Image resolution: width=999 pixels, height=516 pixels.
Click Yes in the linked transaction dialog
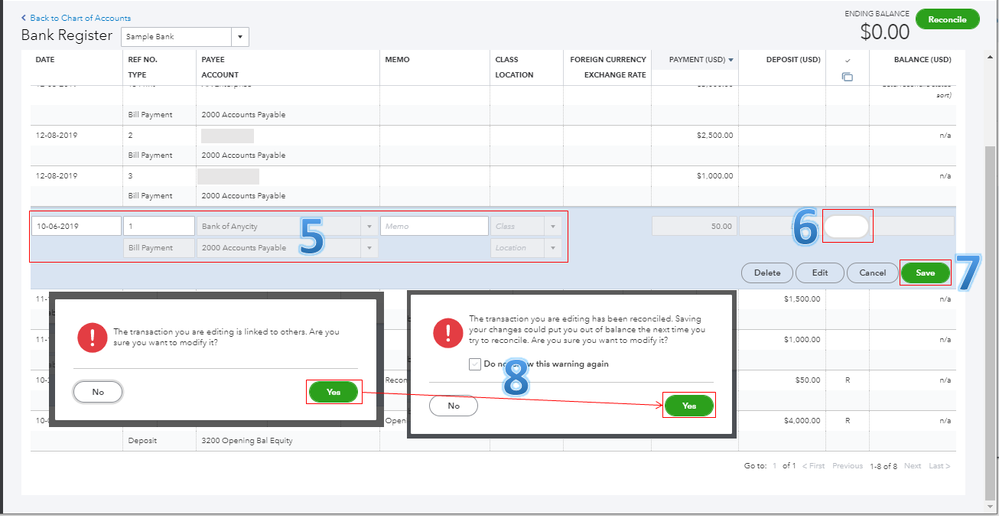[x=333, y=392]
